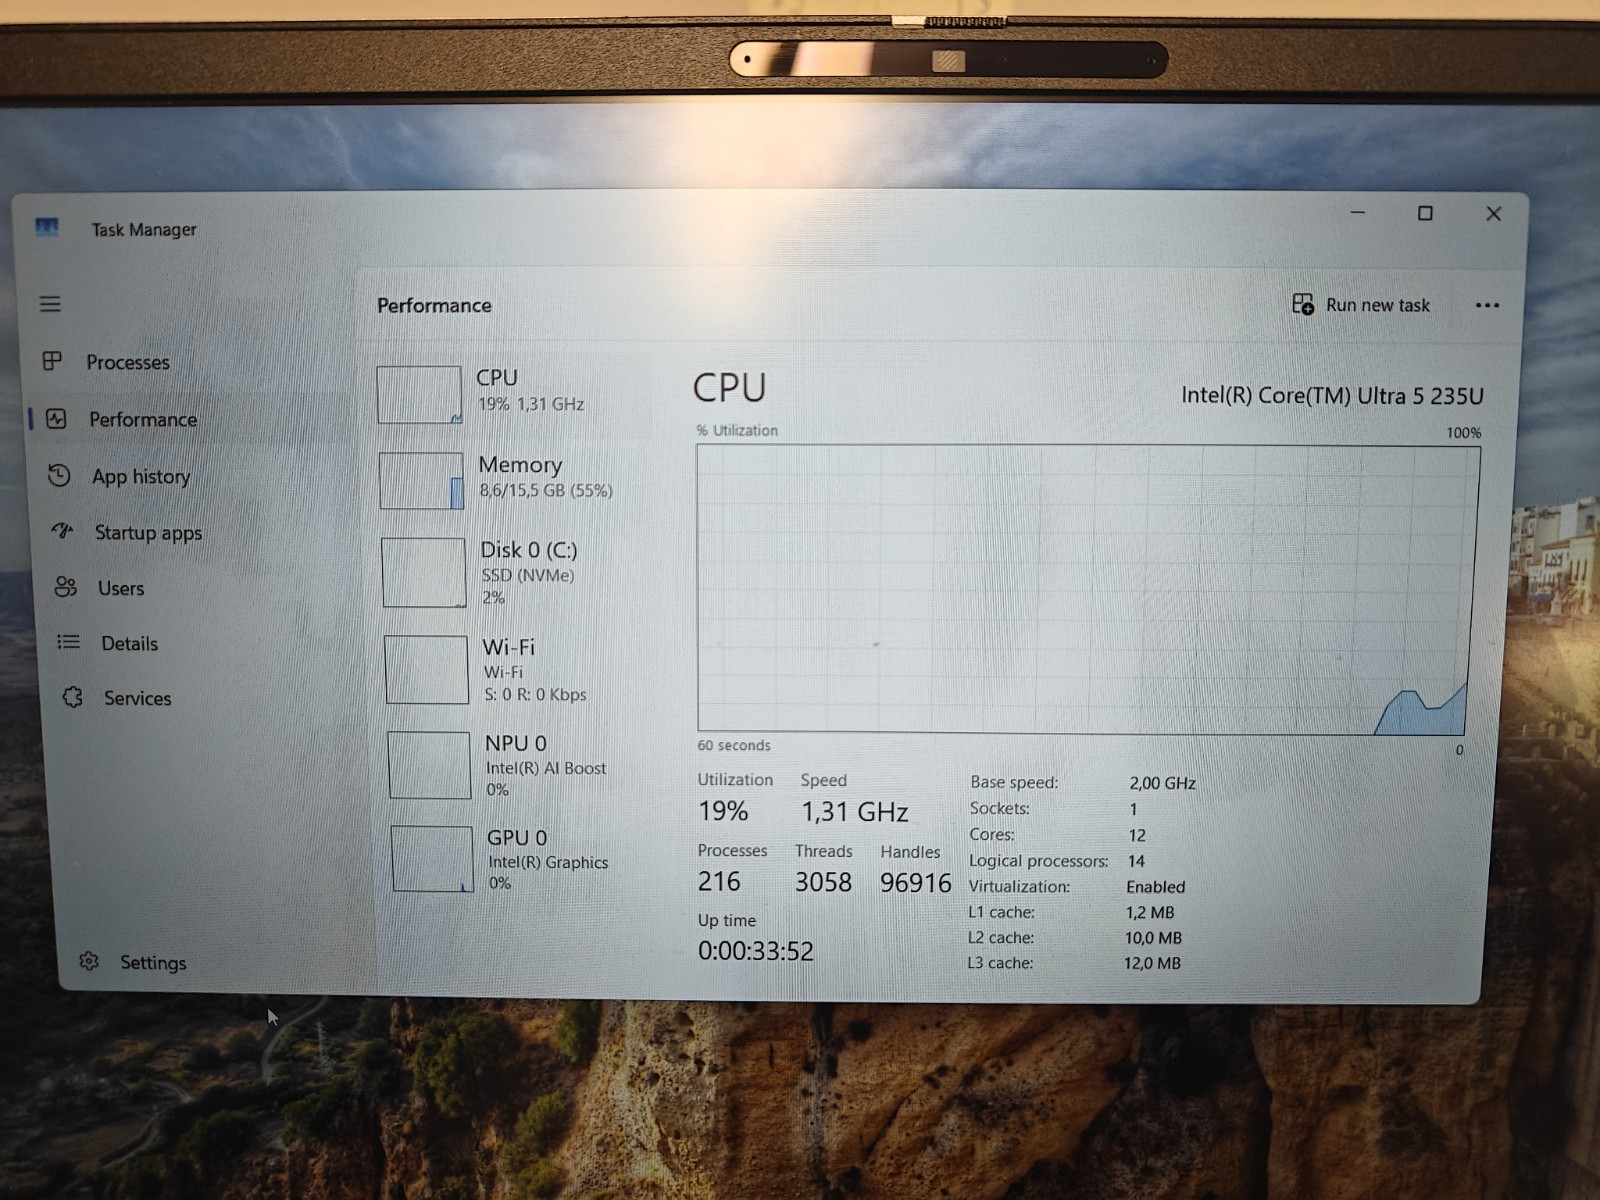
Task: Click the Run new task icon
Action: coord(1303,304)
